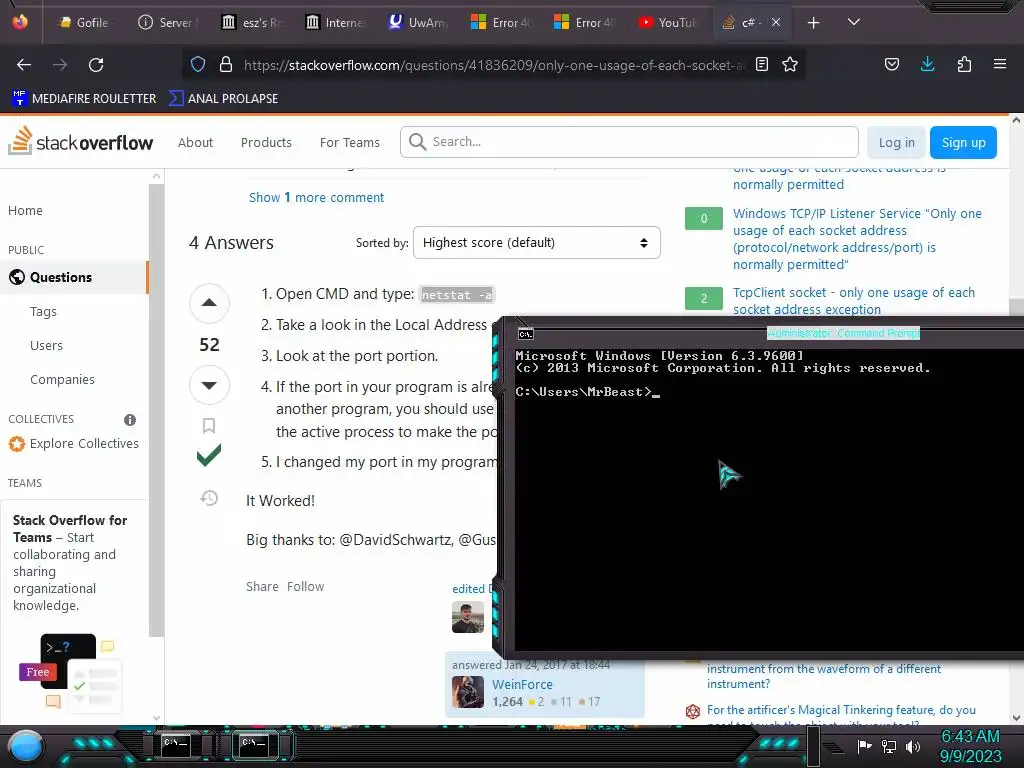
Task: Open the Products menu
Action: click(x=266, y=142)
